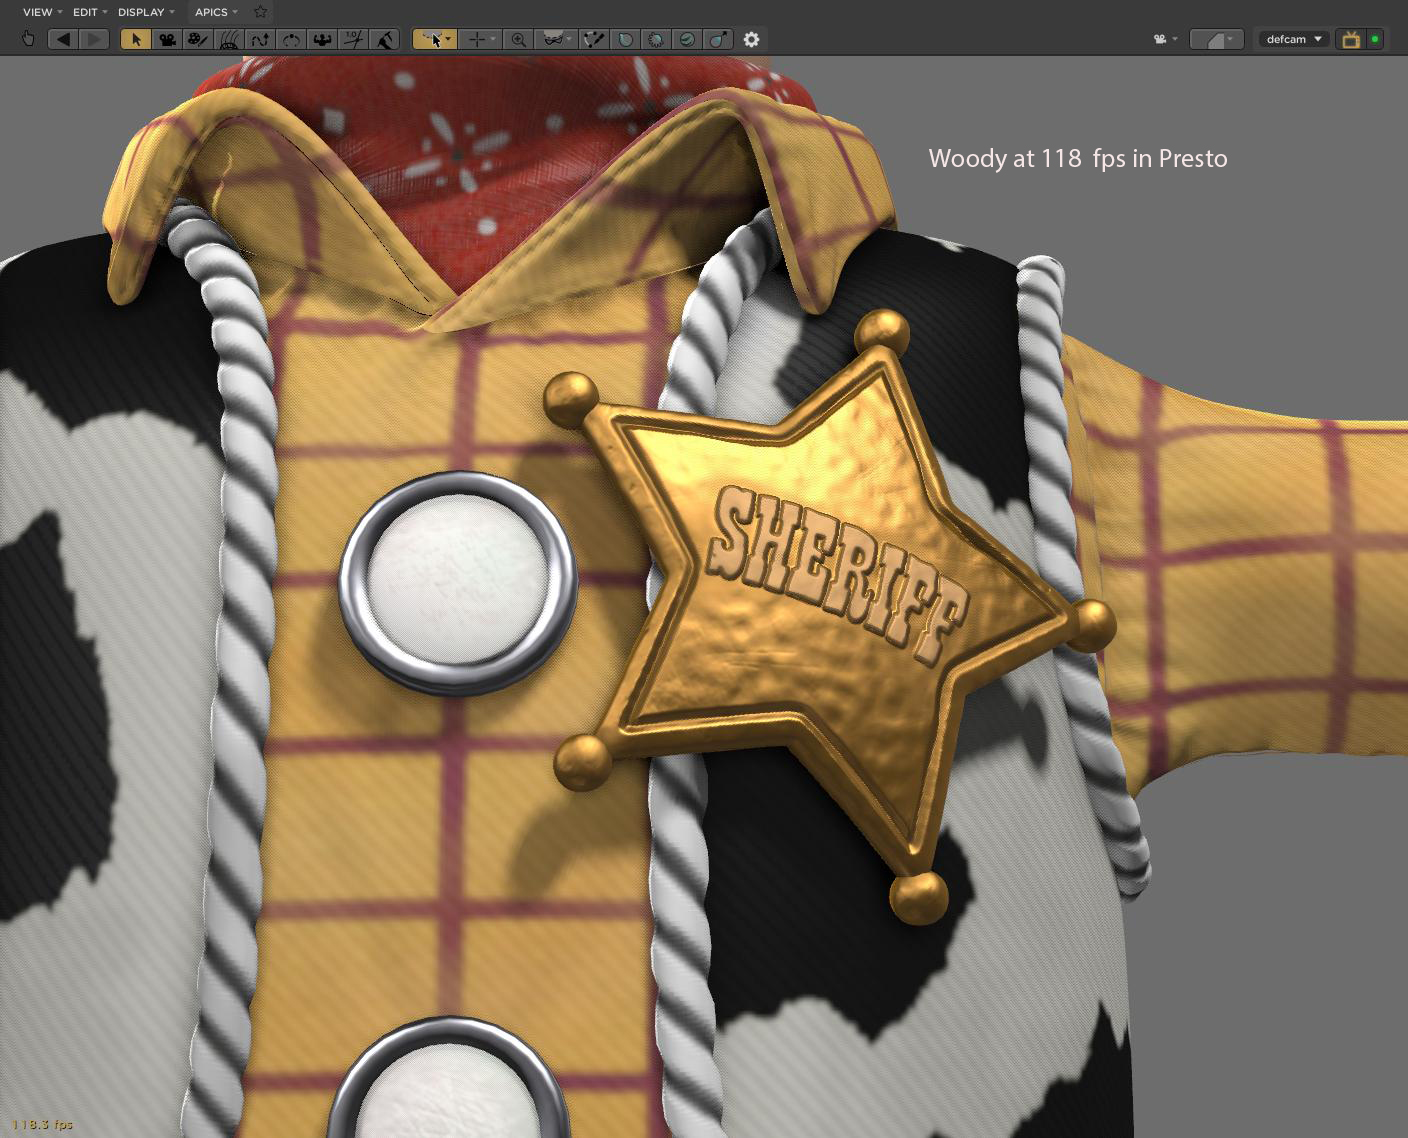Open the gray shape display dropdown
The width and height of the screenshot is (1408, 1138).
pyautogui.click(x=1217, y=39)
